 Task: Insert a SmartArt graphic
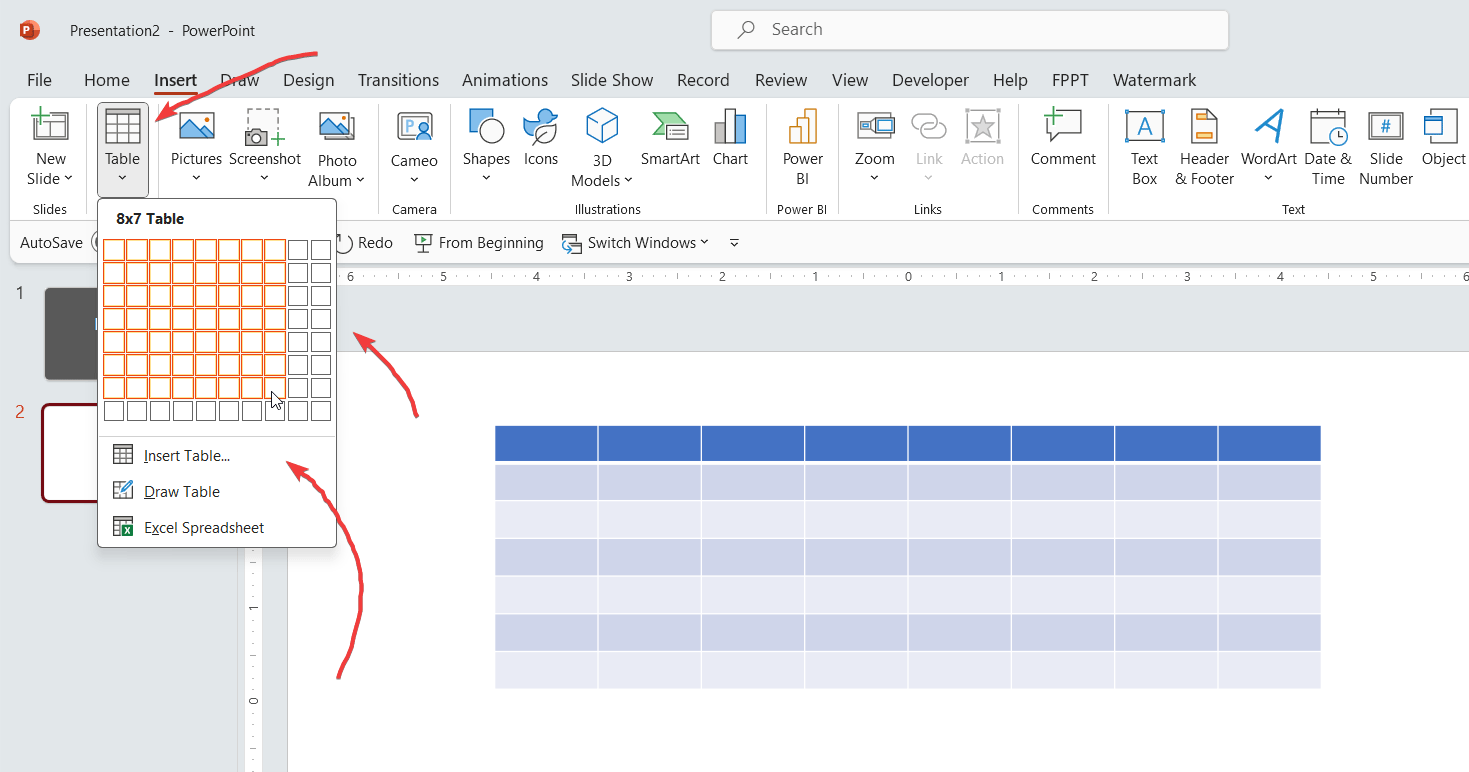coord(669,140)
